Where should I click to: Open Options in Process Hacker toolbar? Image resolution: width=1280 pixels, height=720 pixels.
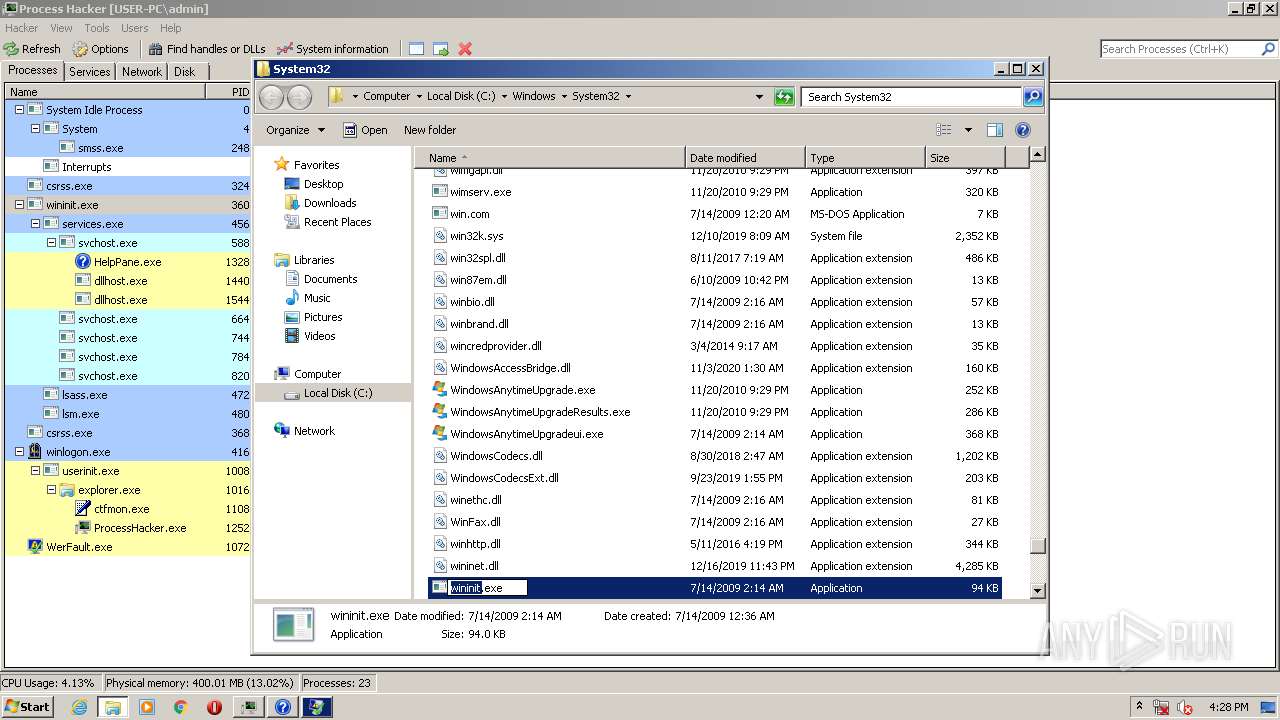coord(100,48)
